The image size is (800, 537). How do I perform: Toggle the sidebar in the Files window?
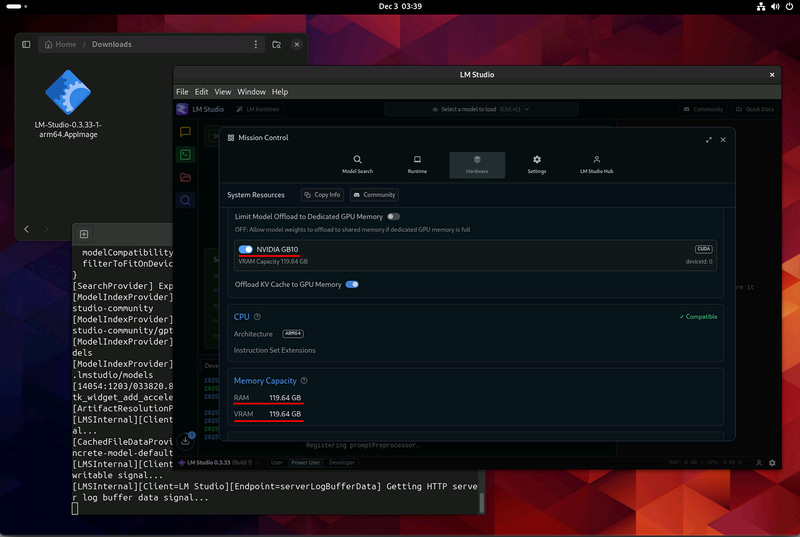pos(26,44)
